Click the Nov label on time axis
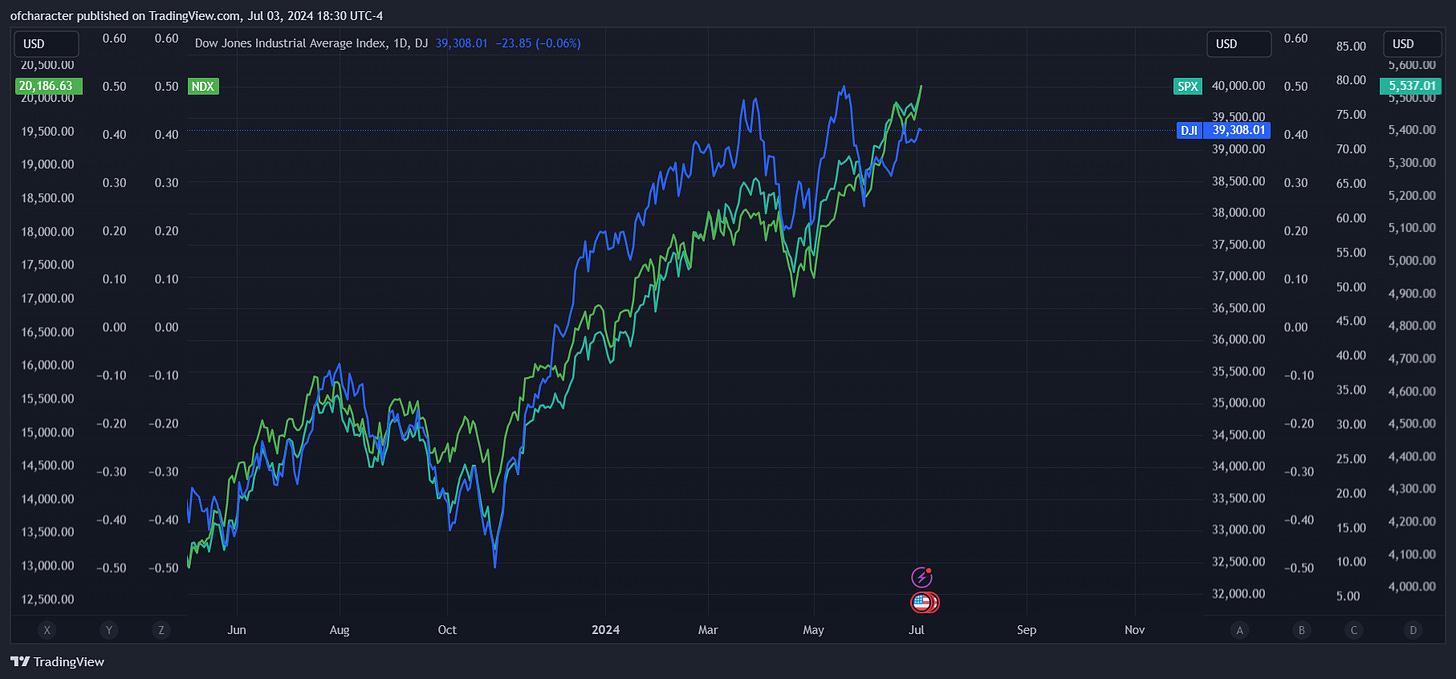Screen dimensions: 1456x679 (1134, 630)
